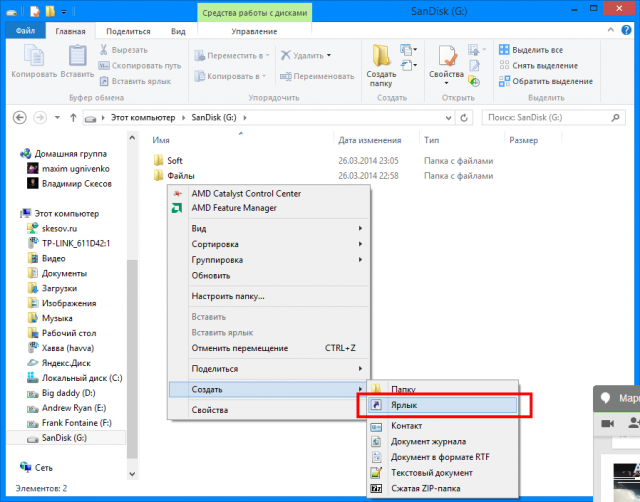Click Переименовать in the ribbon
Screen dimensions: 640x502
pos(317,76)
